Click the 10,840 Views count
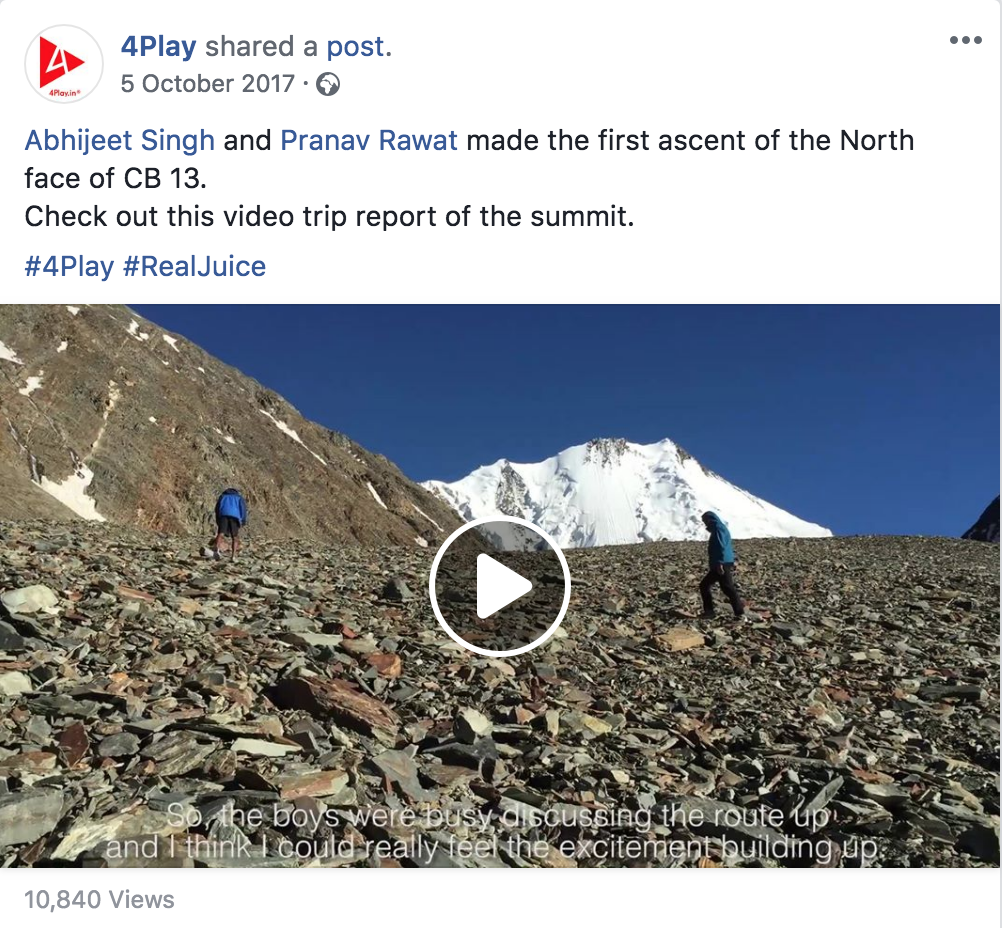Viewport: 1002px width, 928px height. pos(99,900)
